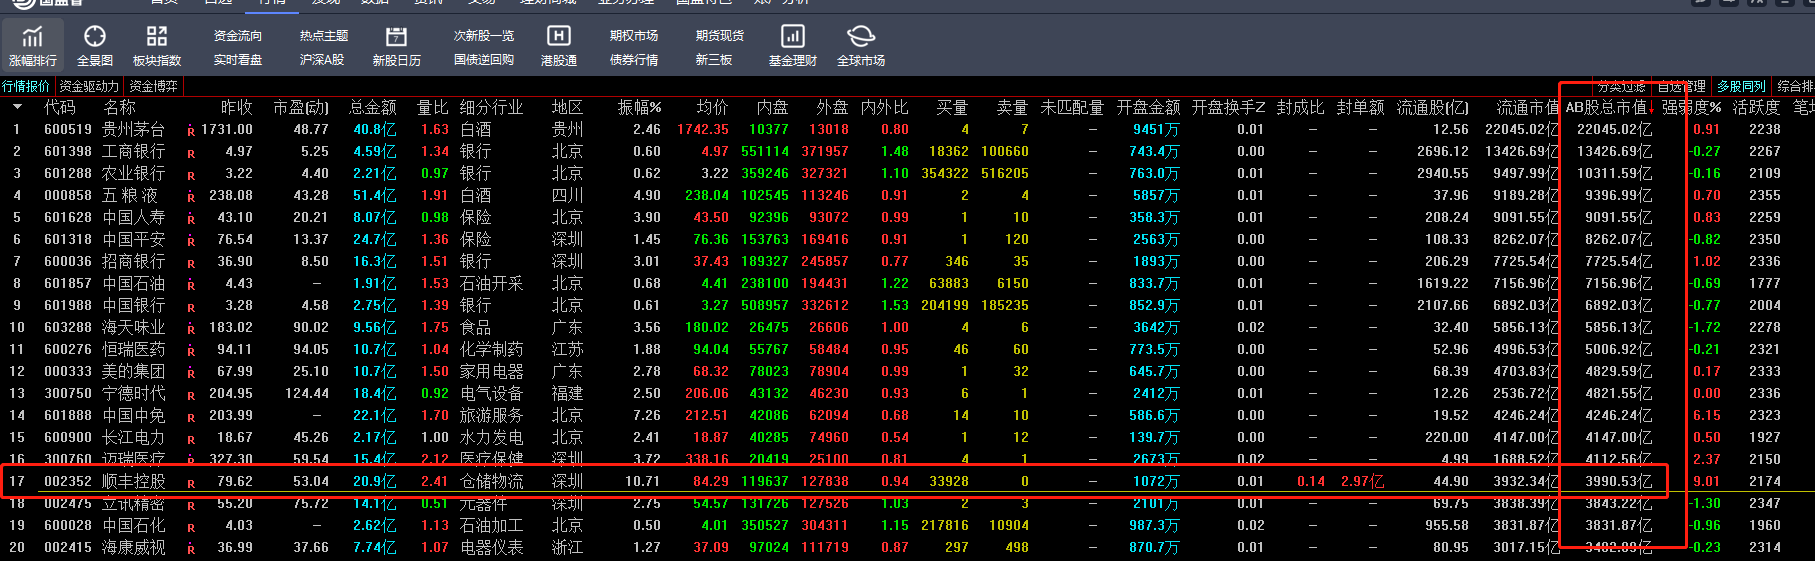This screenshot has width=1815, height=561.
Task: Click the red R marker beside 招商银行
Action: (x=190, y=264)
